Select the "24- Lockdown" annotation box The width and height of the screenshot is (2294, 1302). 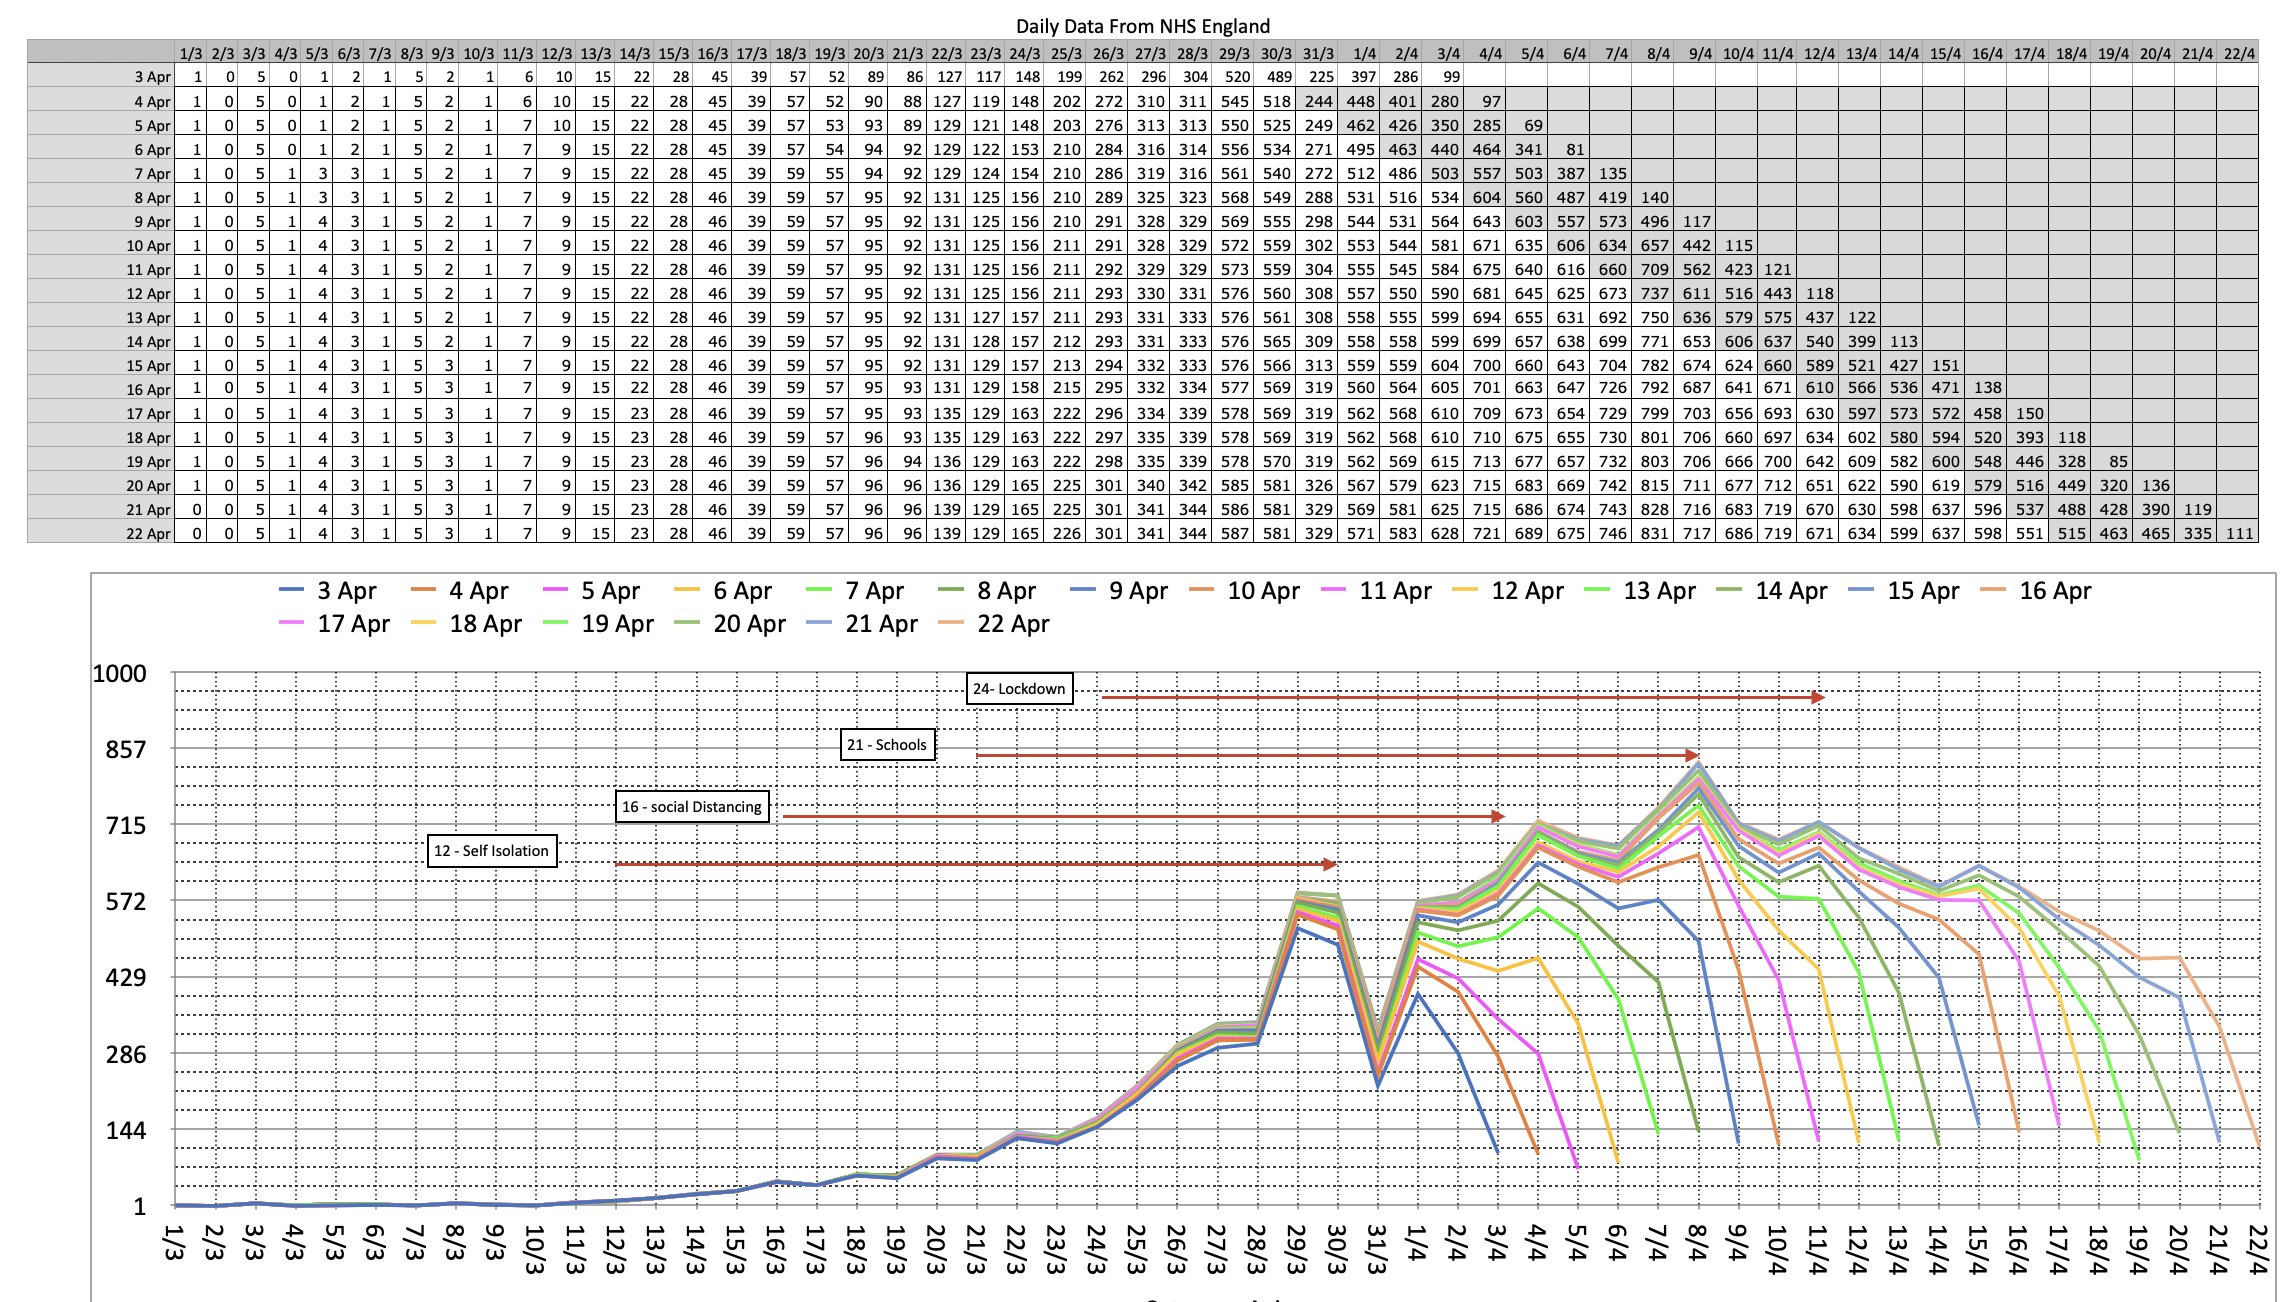click(x=1019, y=689)
